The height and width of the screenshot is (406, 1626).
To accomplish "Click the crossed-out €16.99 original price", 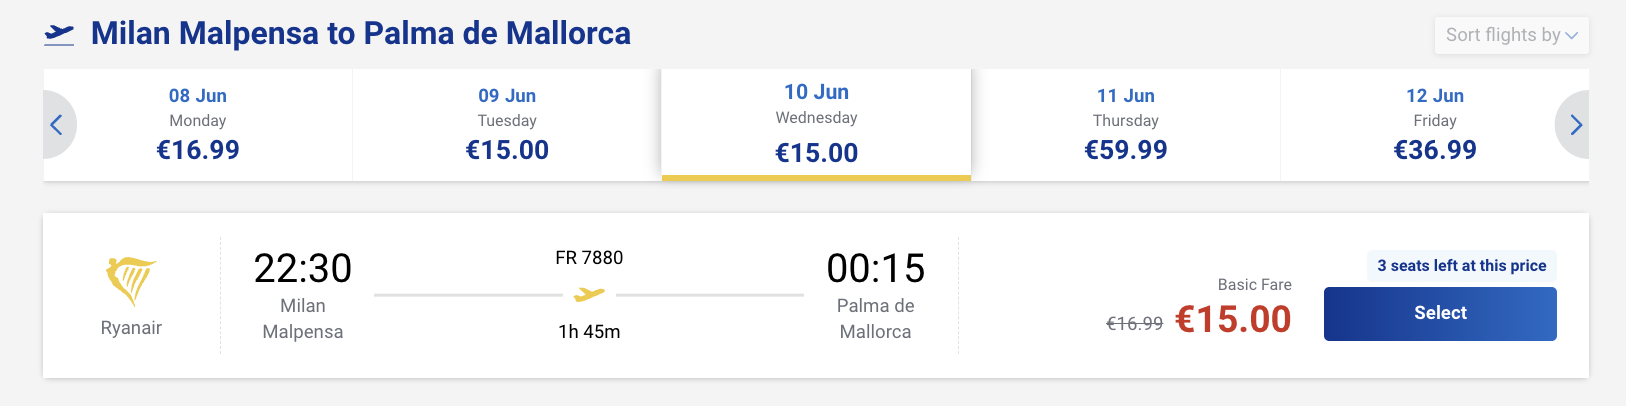I will [x=1134, y=324].
